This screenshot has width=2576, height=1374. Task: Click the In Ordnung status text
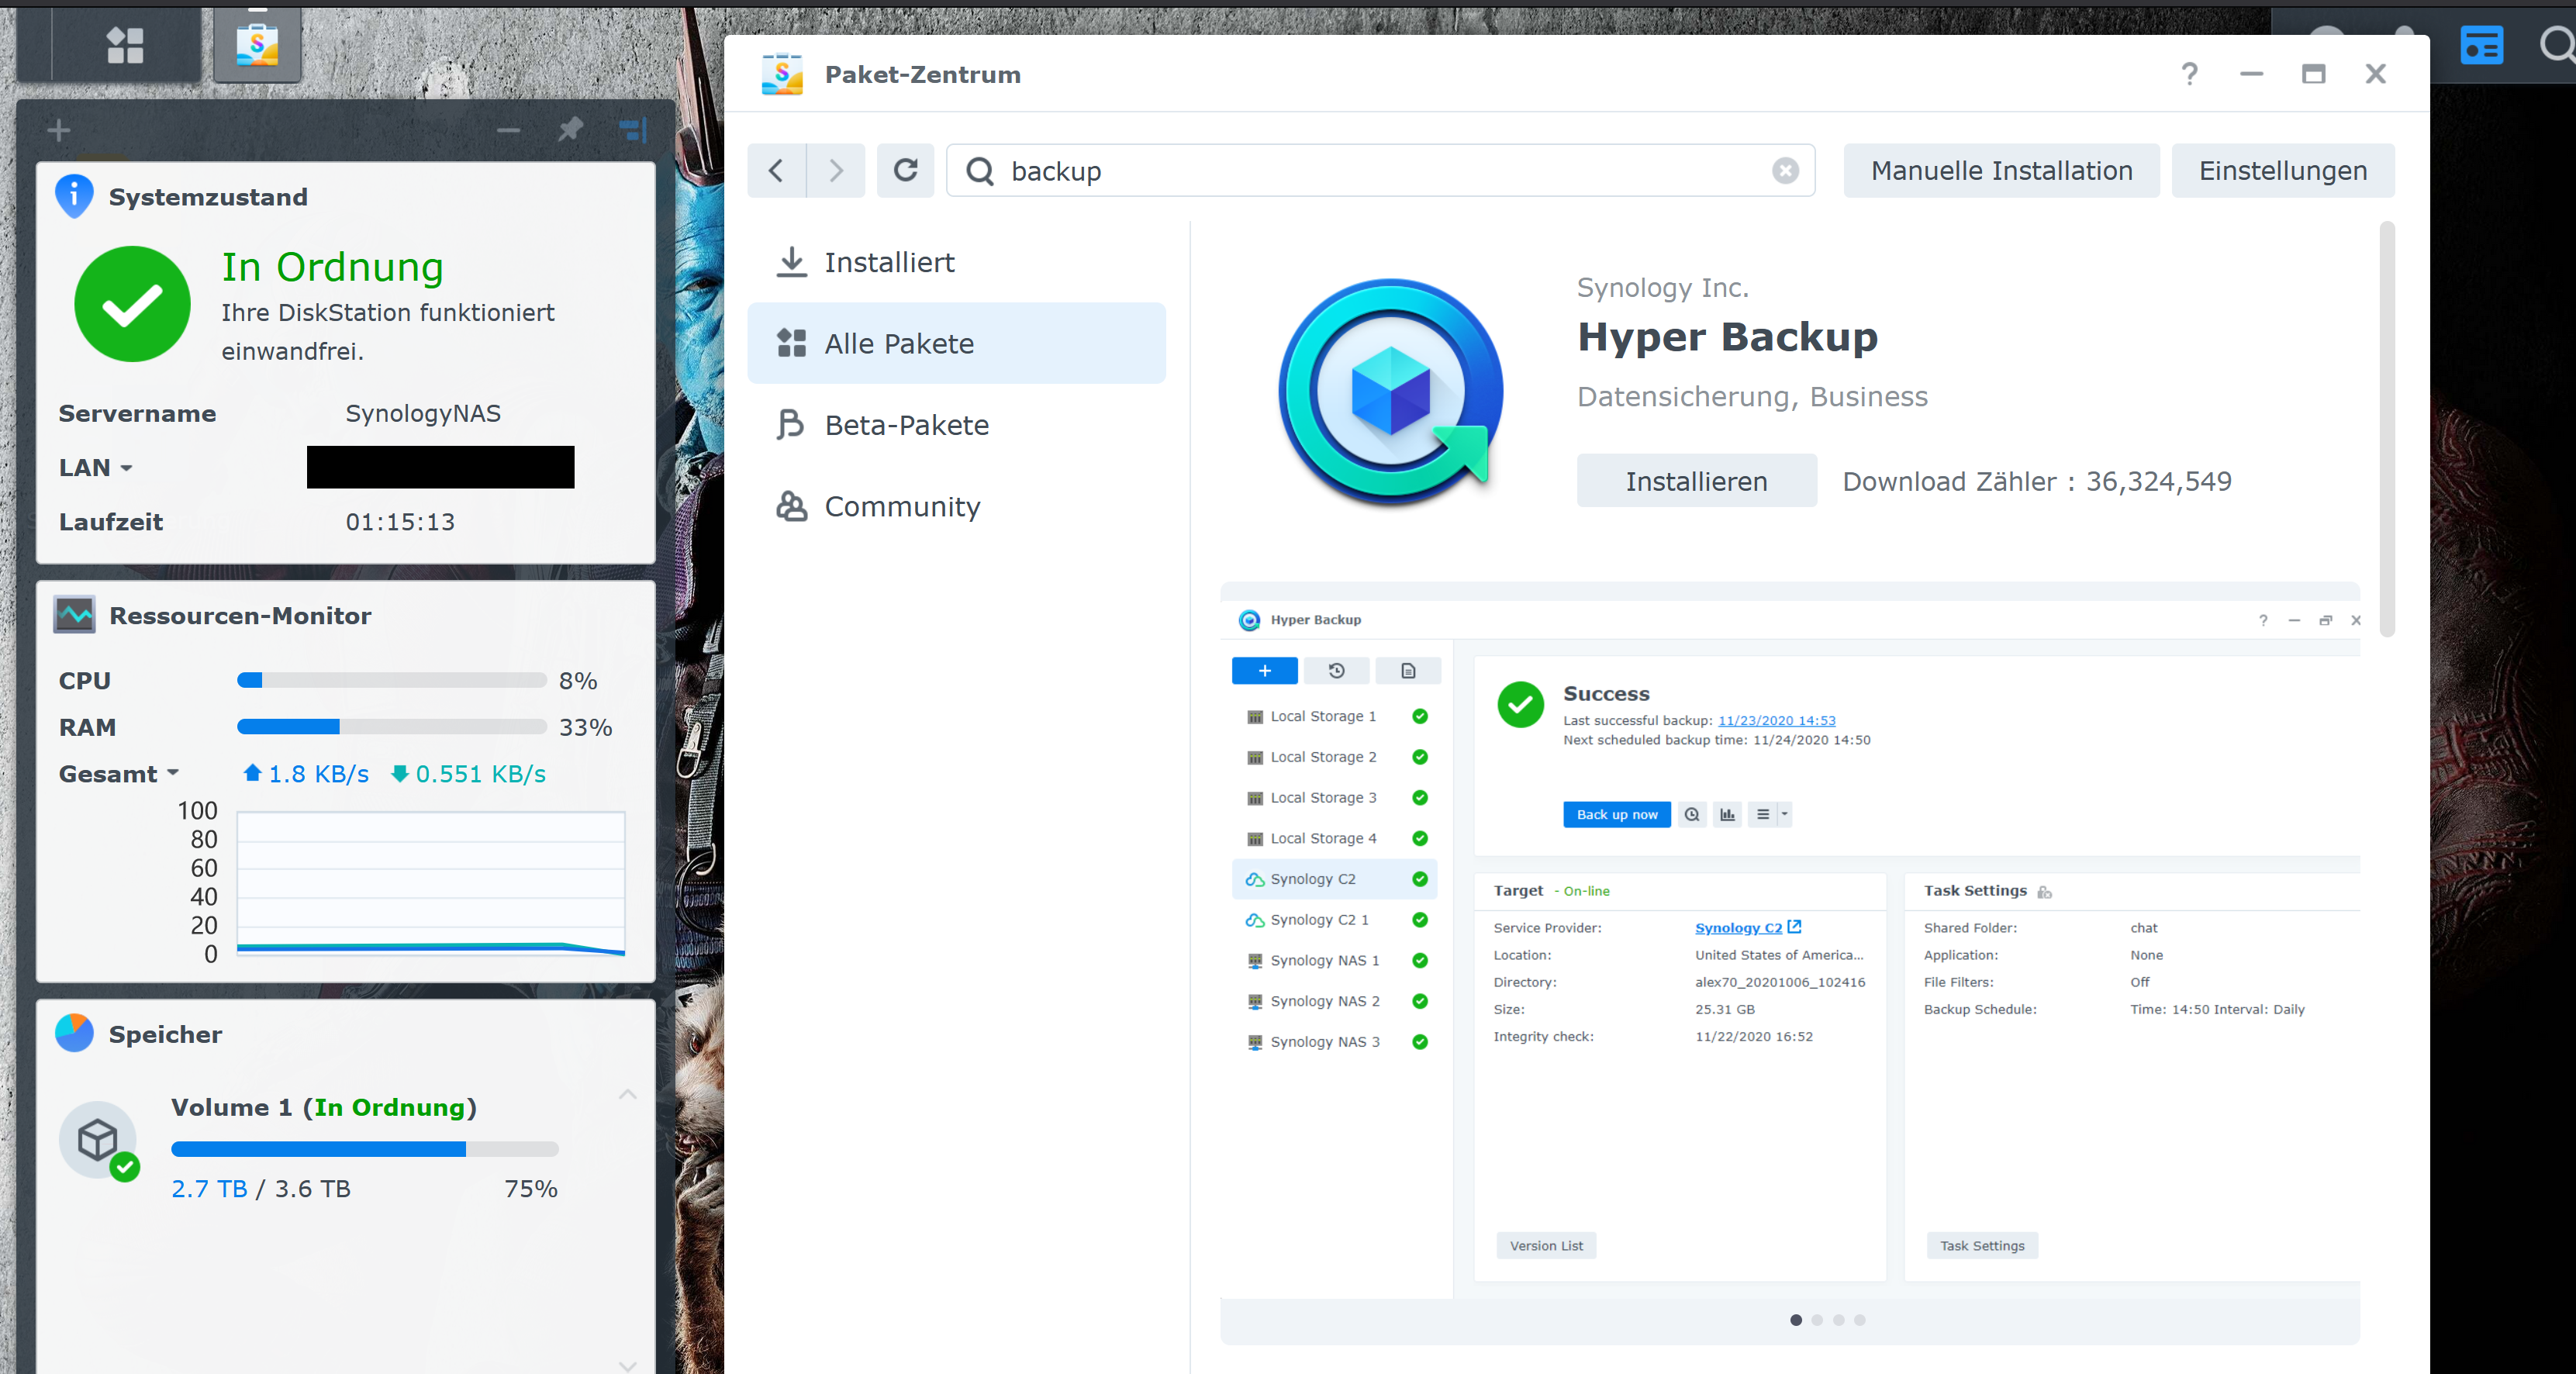point(332,267)
